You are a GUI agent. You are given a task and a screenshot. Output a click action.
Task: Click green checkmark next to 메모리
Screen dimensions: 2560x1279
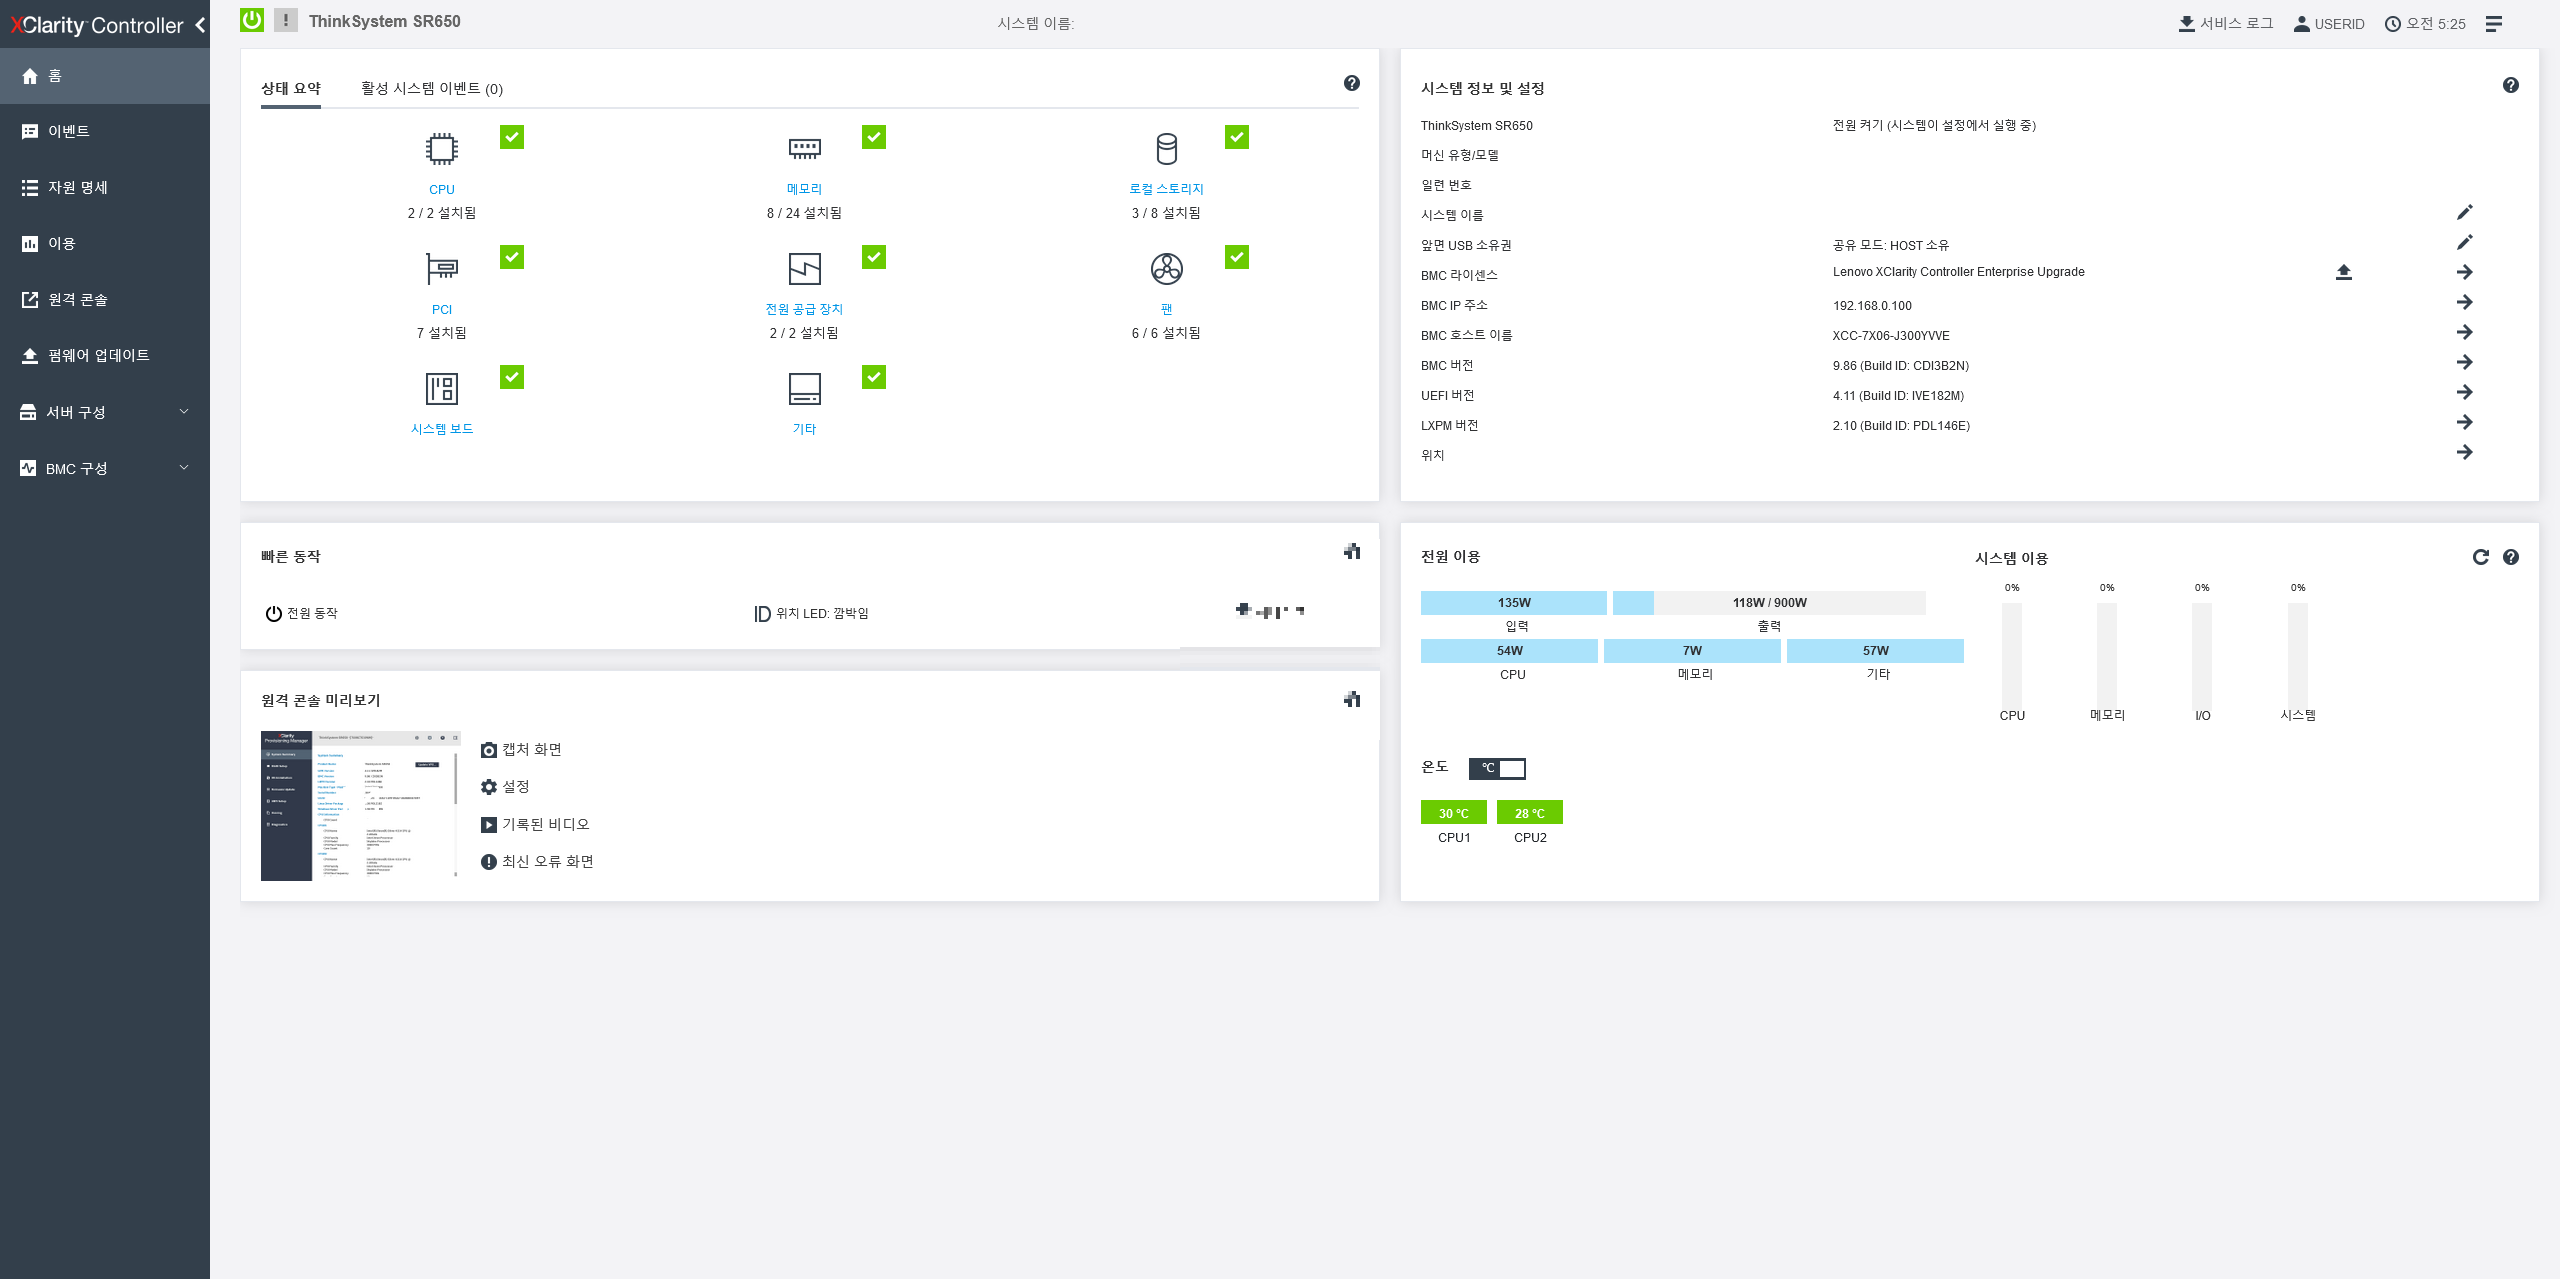[873, 137]
